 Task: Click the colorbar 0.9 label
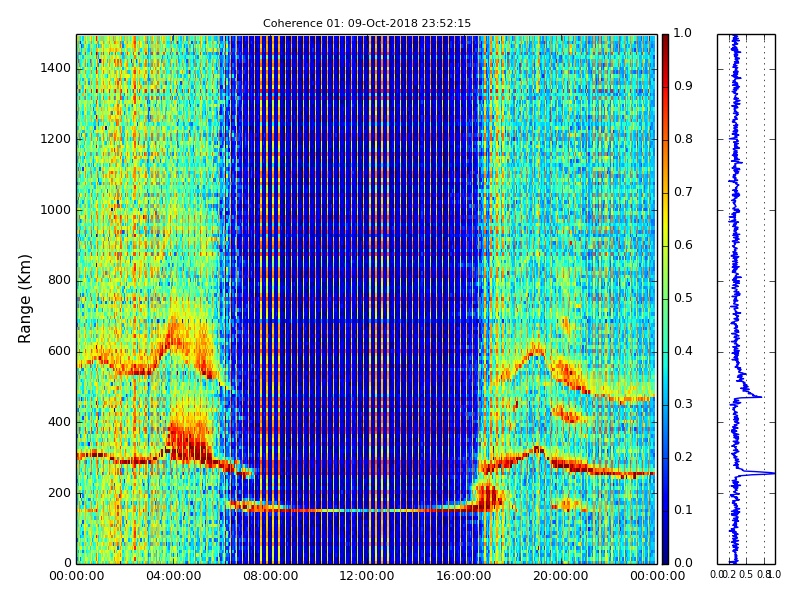pyautogui.click(x=683, y=86)
